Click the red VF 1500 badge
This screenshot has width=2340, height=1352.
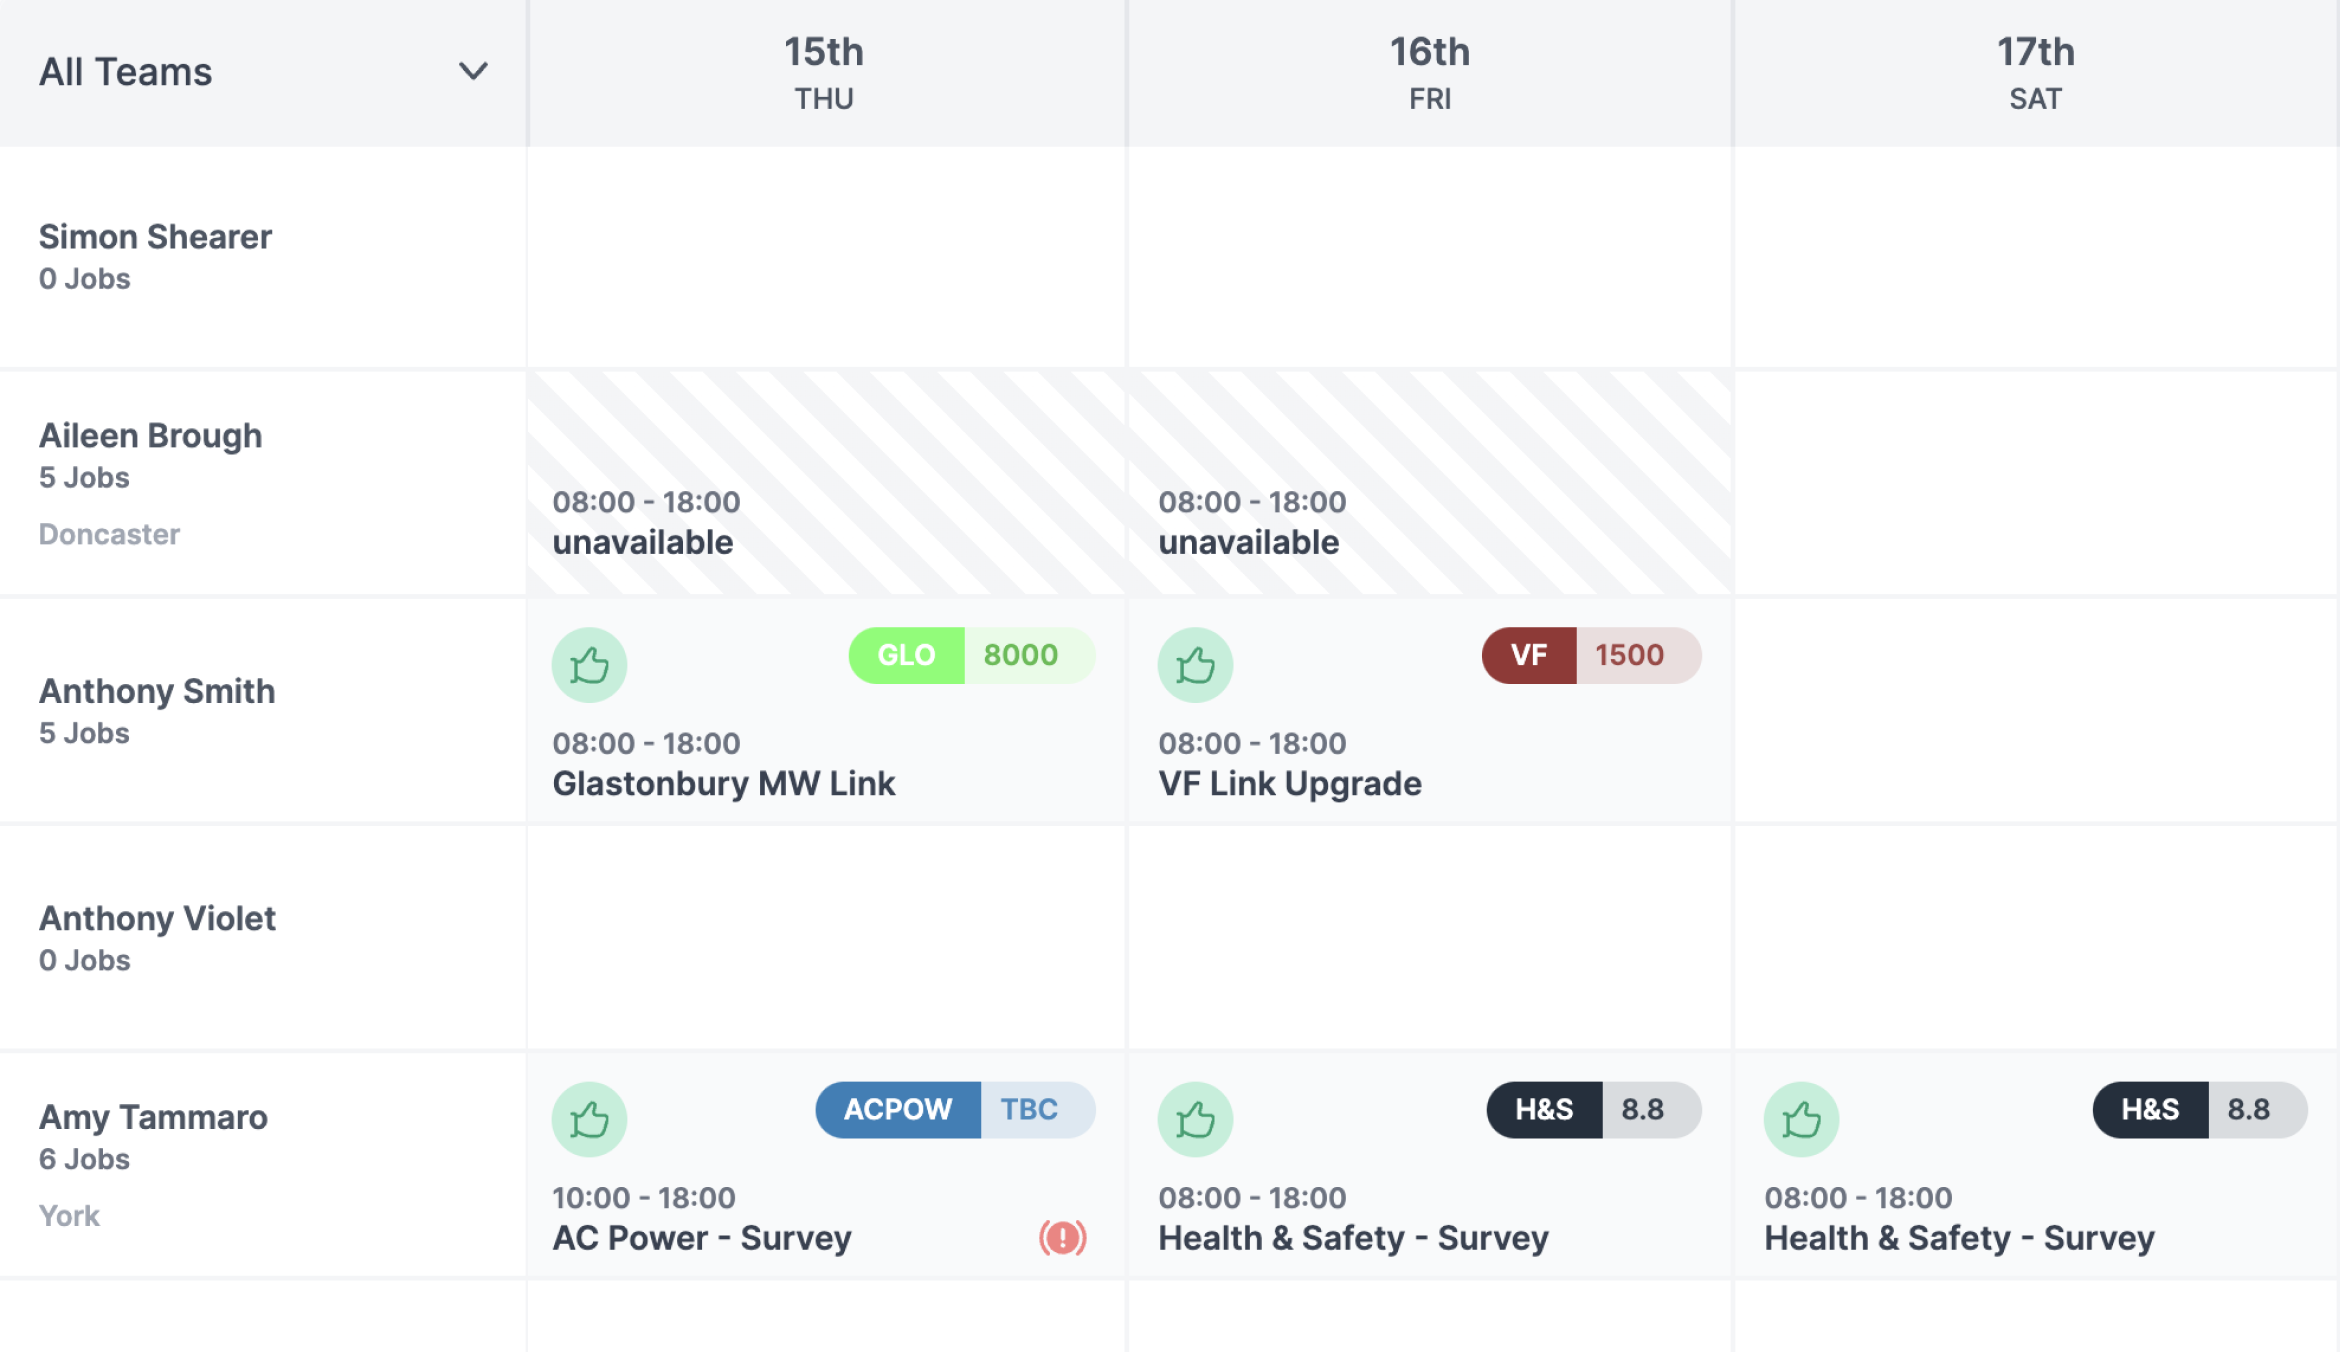click(x=1591, y=655)
